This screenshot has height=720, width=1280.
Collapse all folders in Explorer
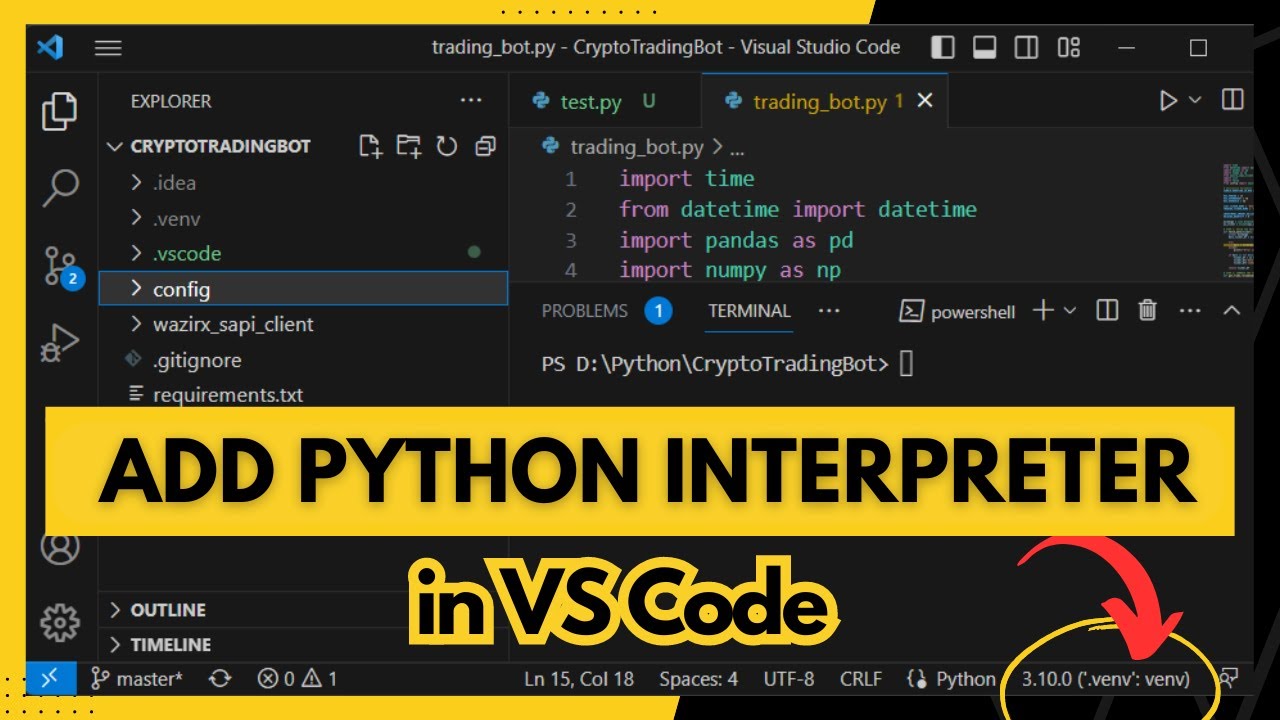pyautogui.click(x=485, y=146)
